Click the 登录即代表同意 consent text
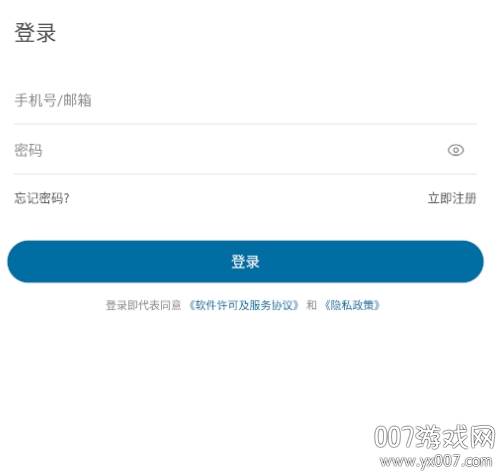Screen dimensions: 503x475 pos(143,305)
